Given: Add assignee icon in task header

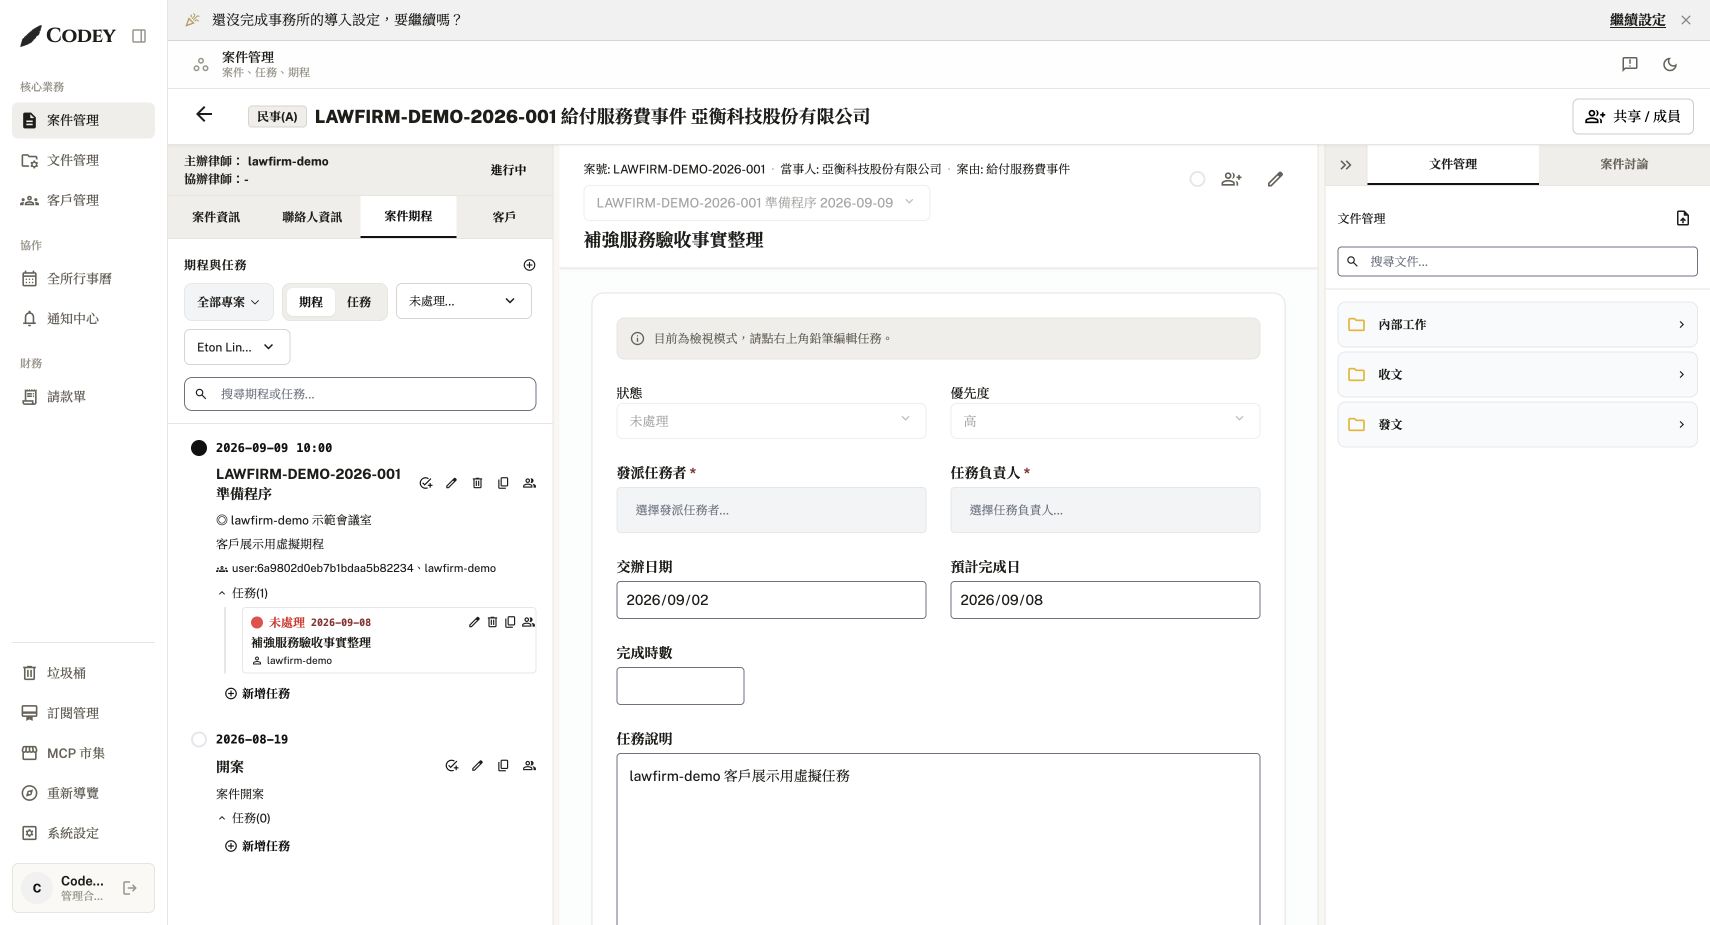Looking at the screenshot, I should coord(1232,179).
